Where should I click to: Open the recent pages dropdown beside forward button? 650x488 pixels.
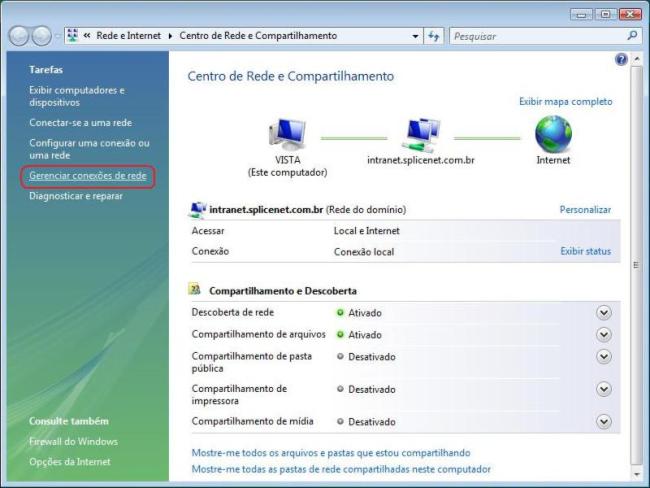point(57,36)
